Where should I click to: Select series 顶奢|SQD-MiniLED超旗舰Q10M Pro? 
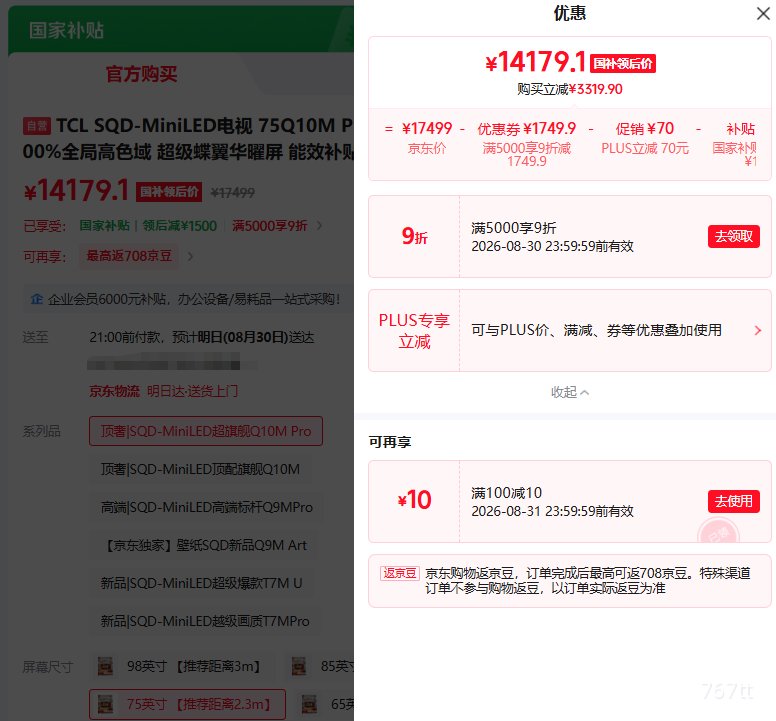(x=206, y=431)
